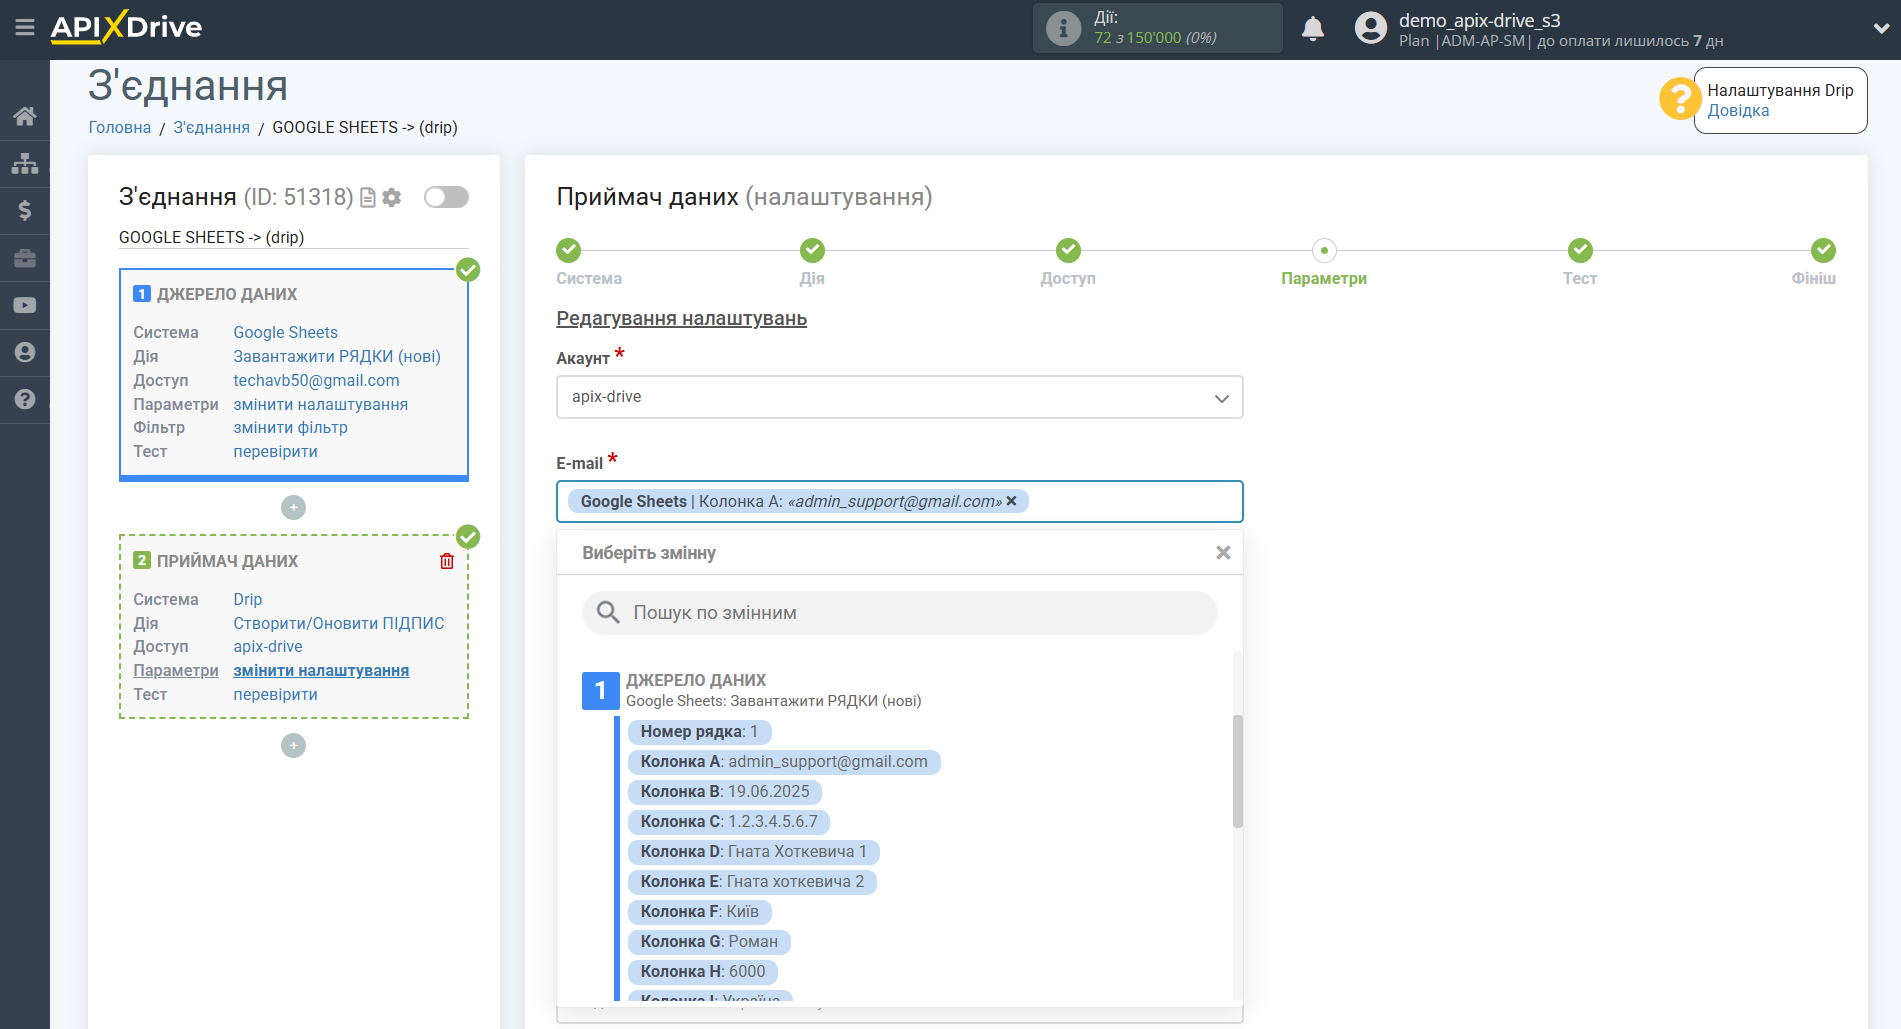Add a step below the data receiver block

click(293, 746)
